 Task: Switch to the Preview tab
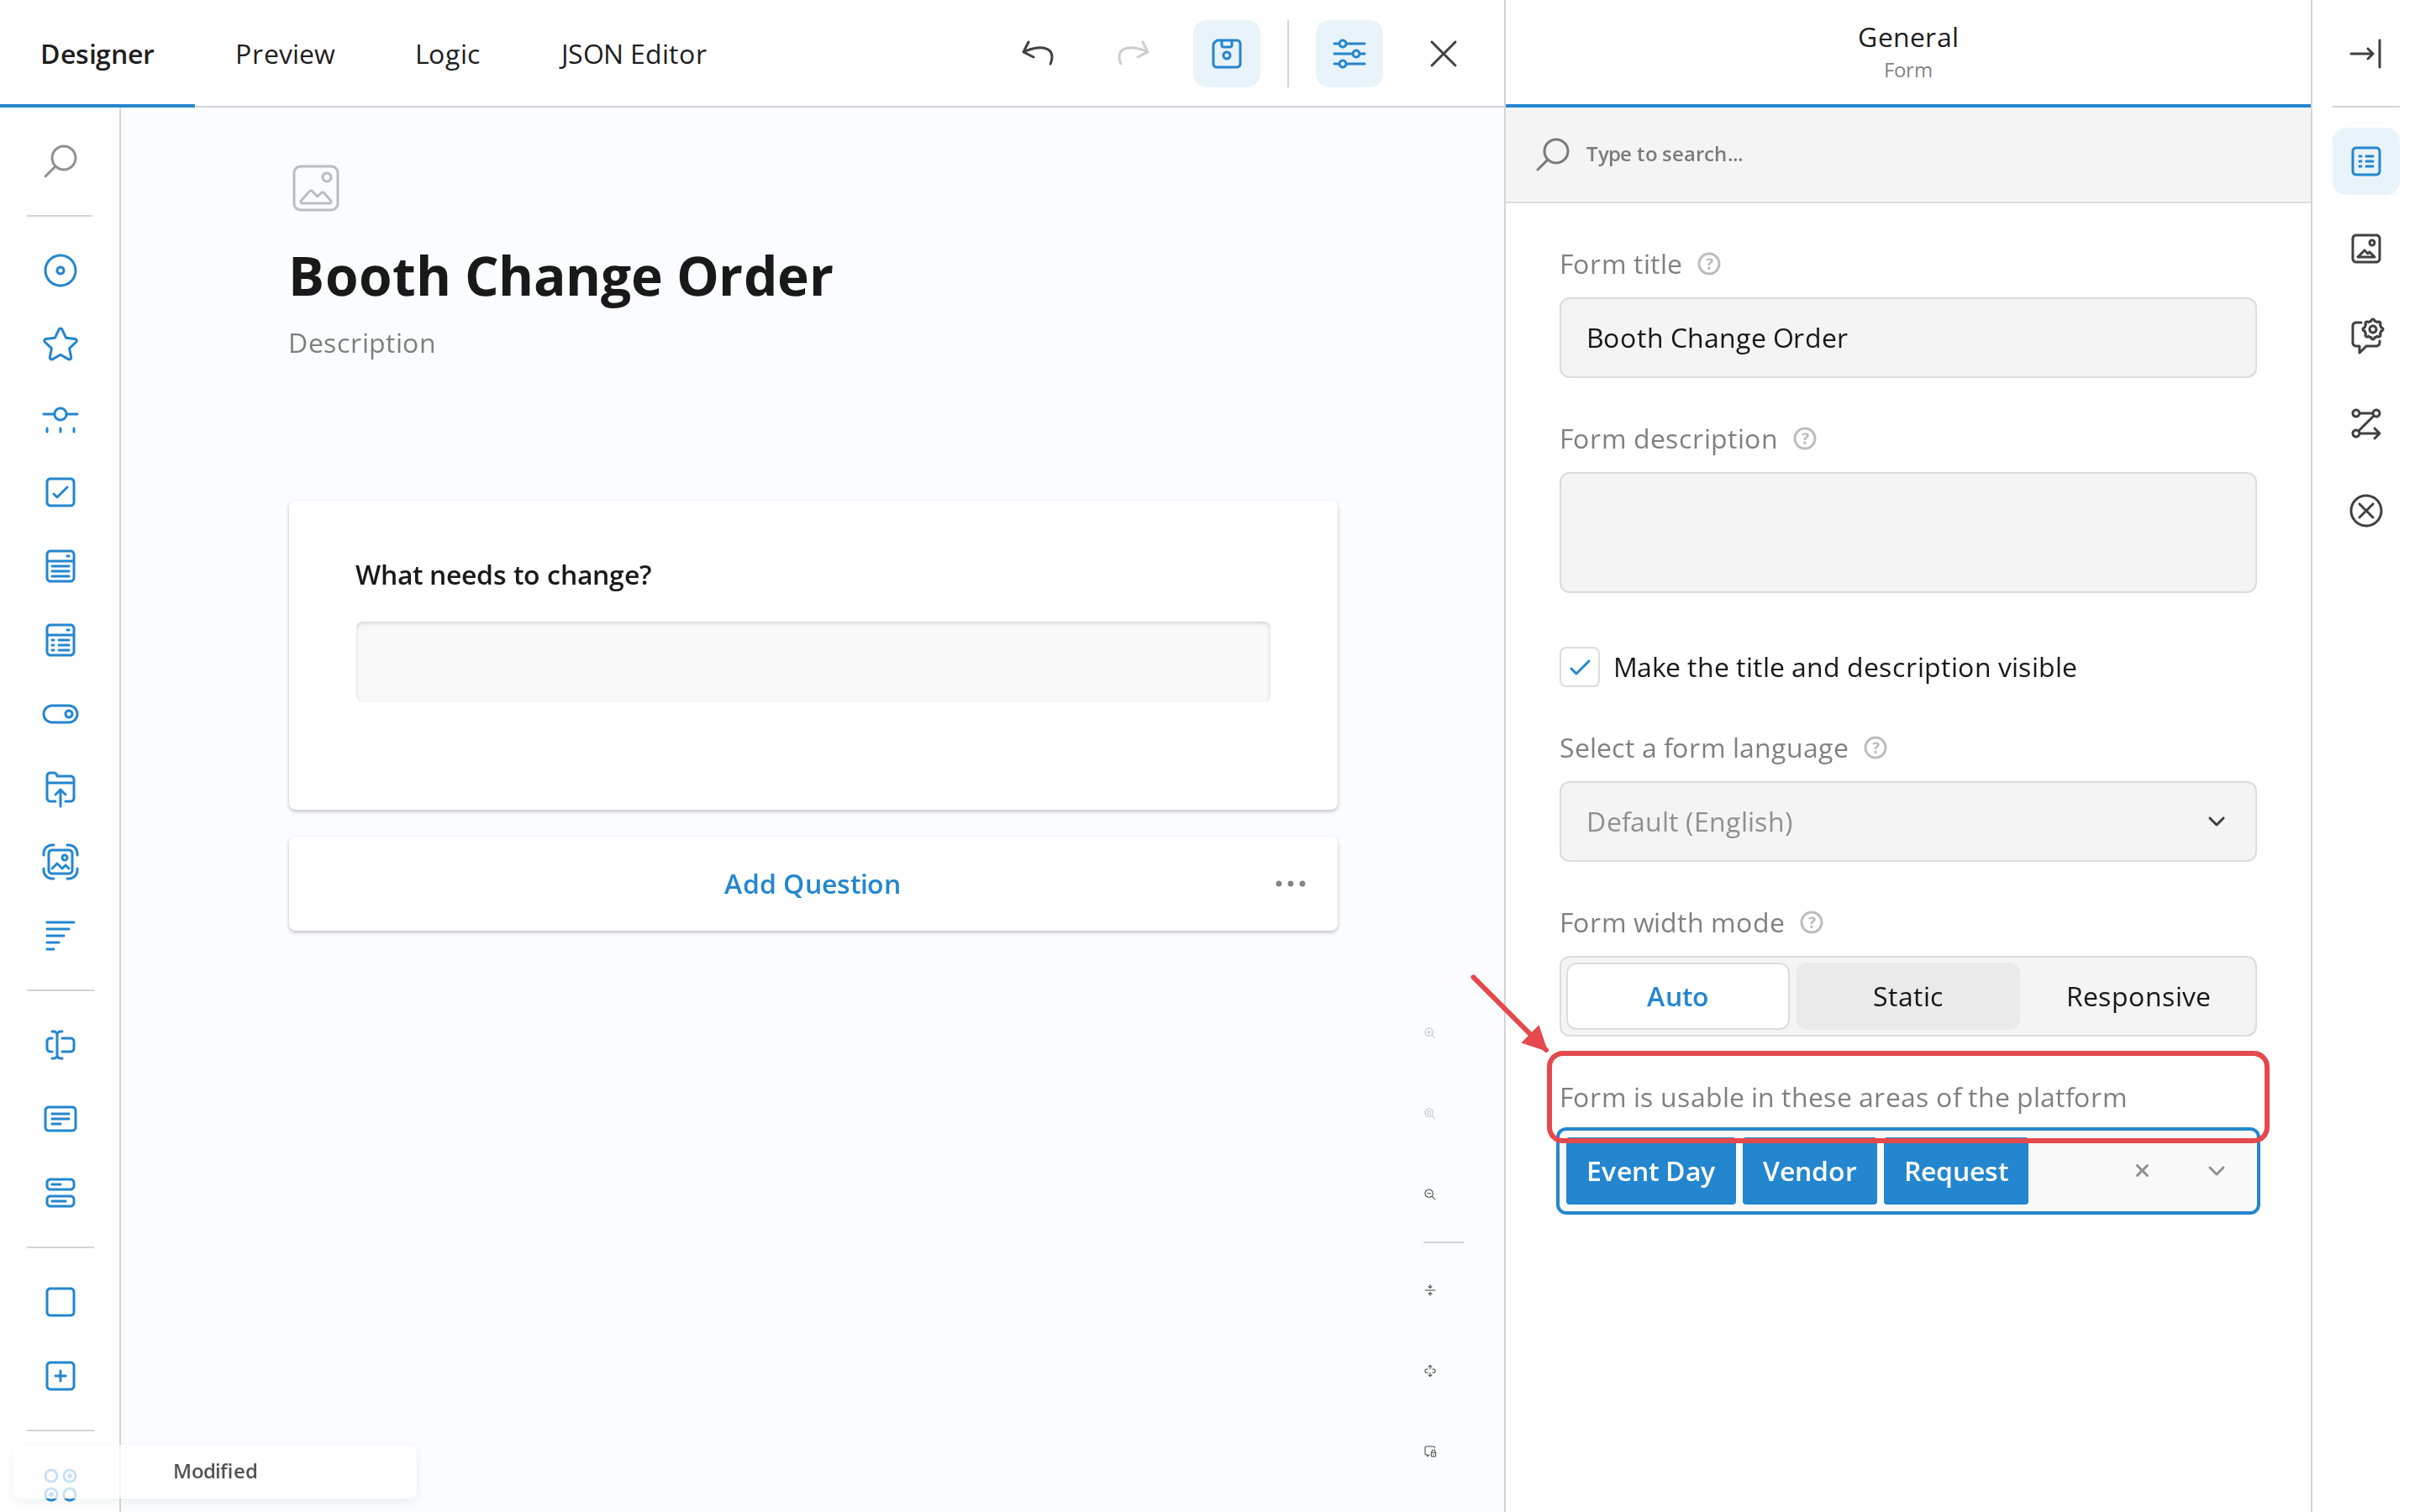click(285, 54)
